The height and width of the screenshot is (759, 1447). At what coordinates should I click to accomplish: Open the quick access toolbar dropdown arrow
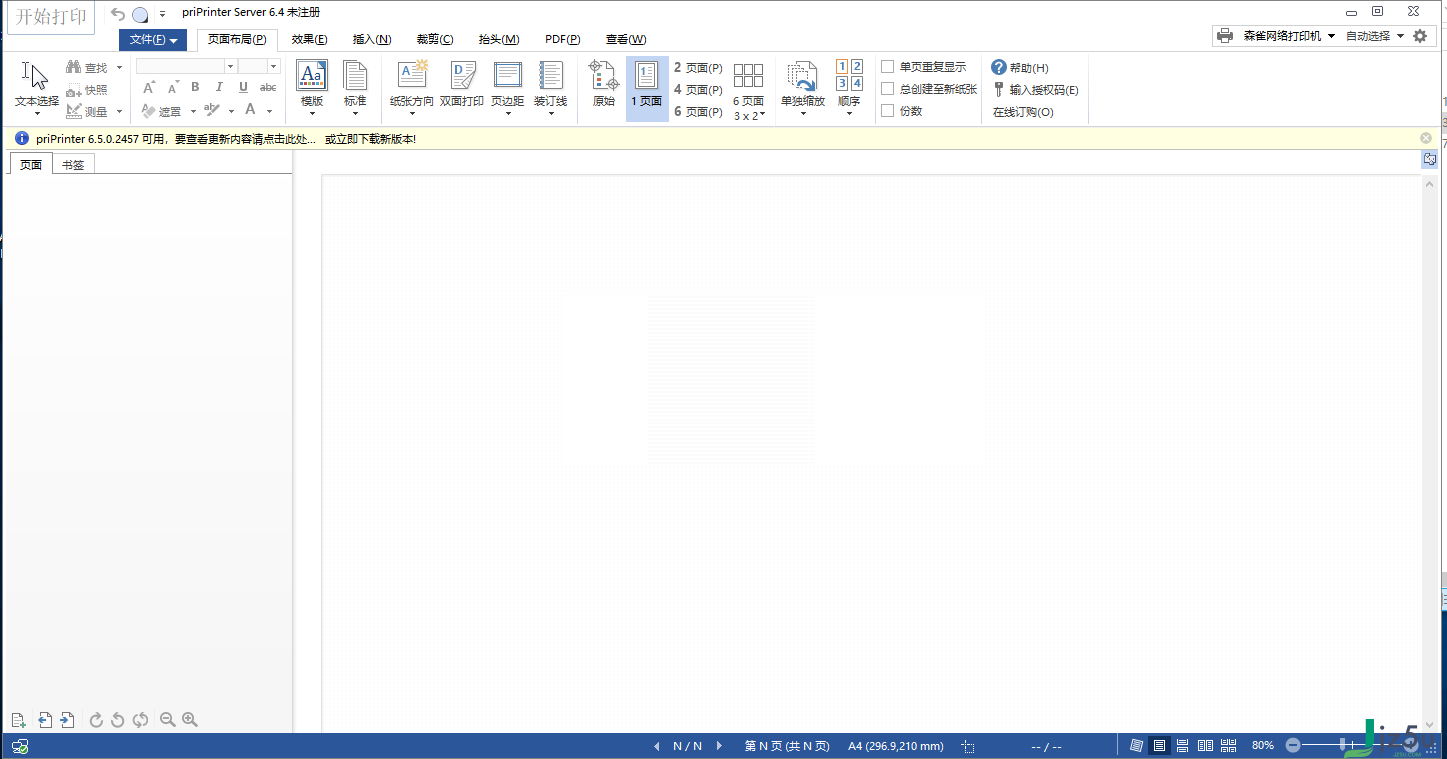(162, 14)
